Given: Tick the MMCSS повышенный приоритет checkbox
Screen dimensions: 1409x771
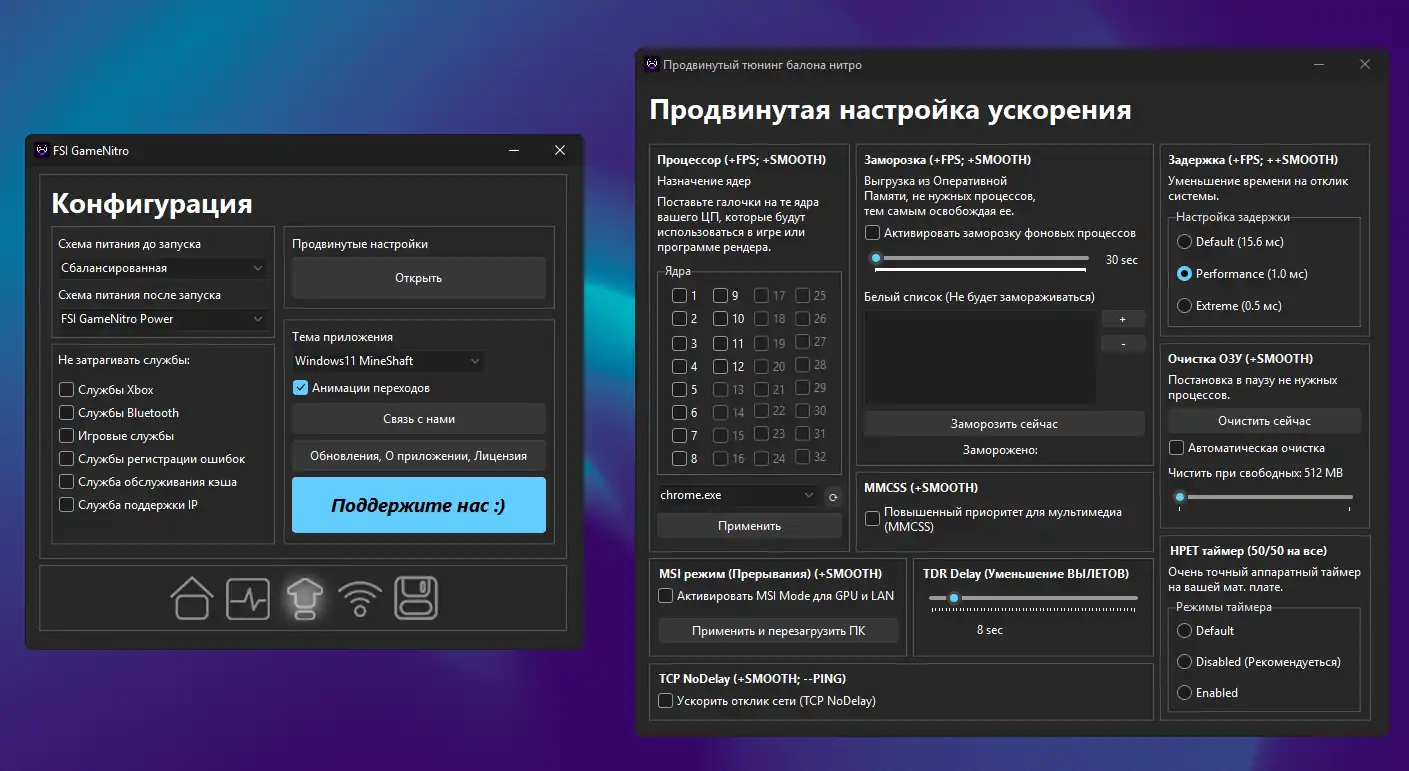Looking at the screenshot, I should pos(873,519).
